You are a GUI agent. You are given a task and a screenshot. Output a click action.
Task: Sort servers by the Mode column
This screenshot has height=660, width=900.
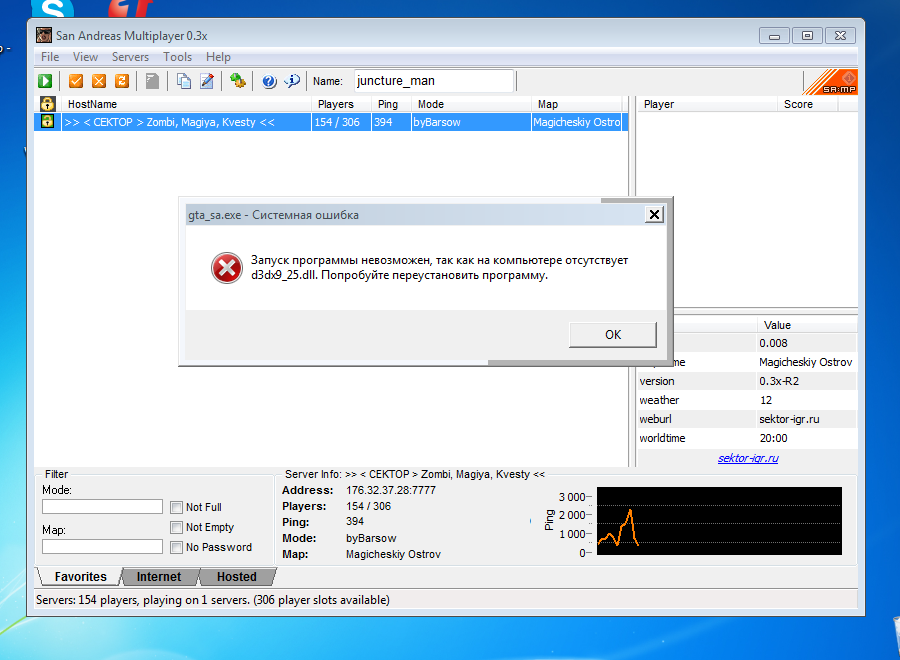click(x=471, y=104)
